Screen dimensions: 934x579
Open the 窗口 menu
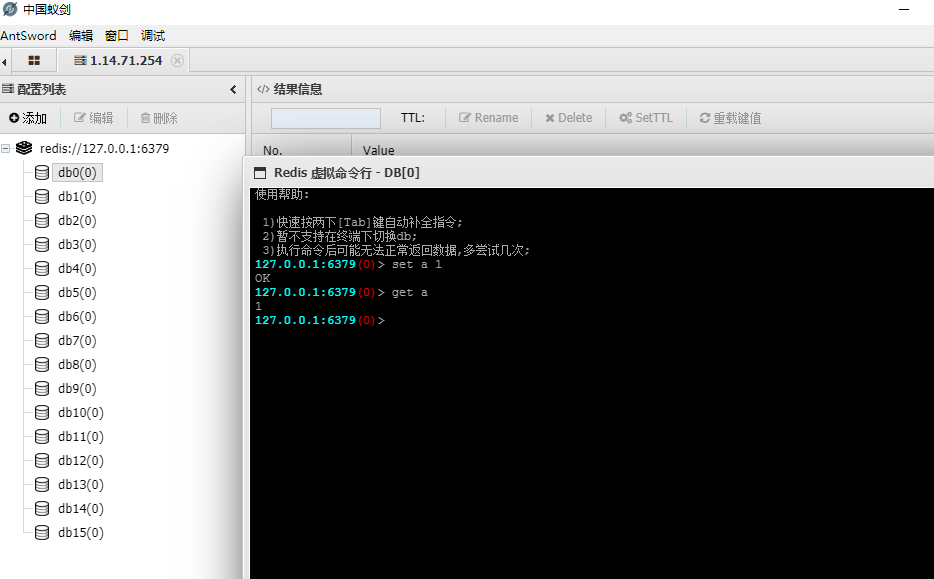(x=117, y=36)
